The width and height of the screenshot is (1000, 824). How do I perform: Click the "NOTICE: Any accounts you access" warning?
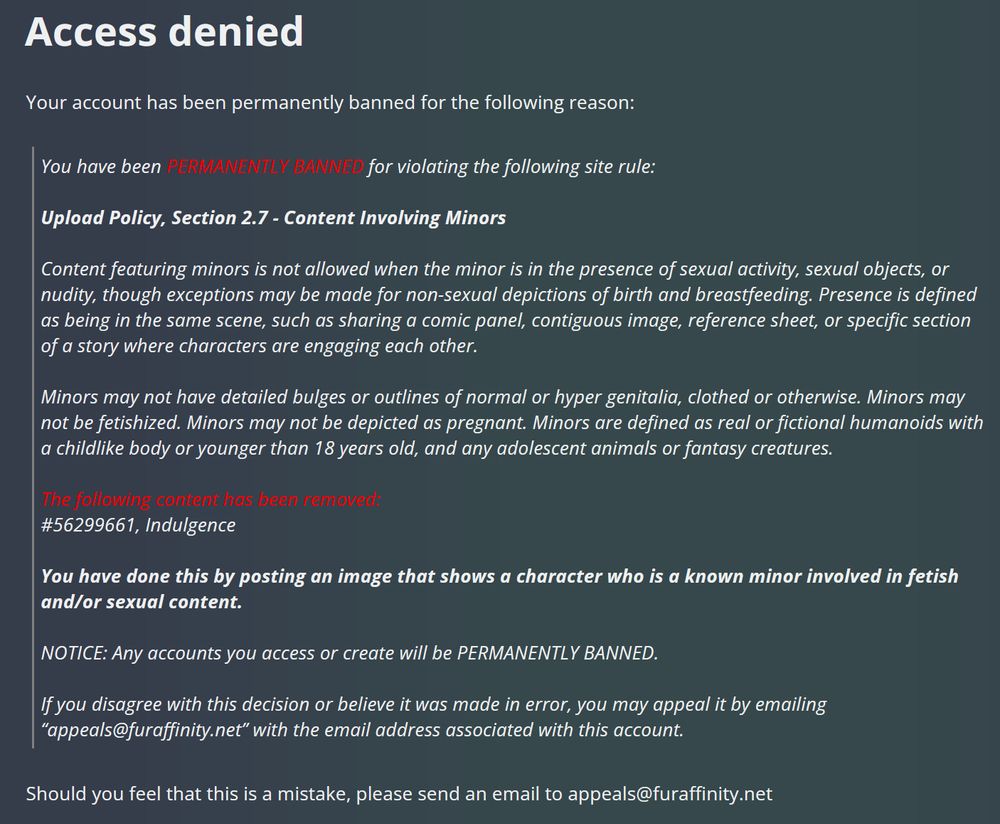tap(349, 653)
